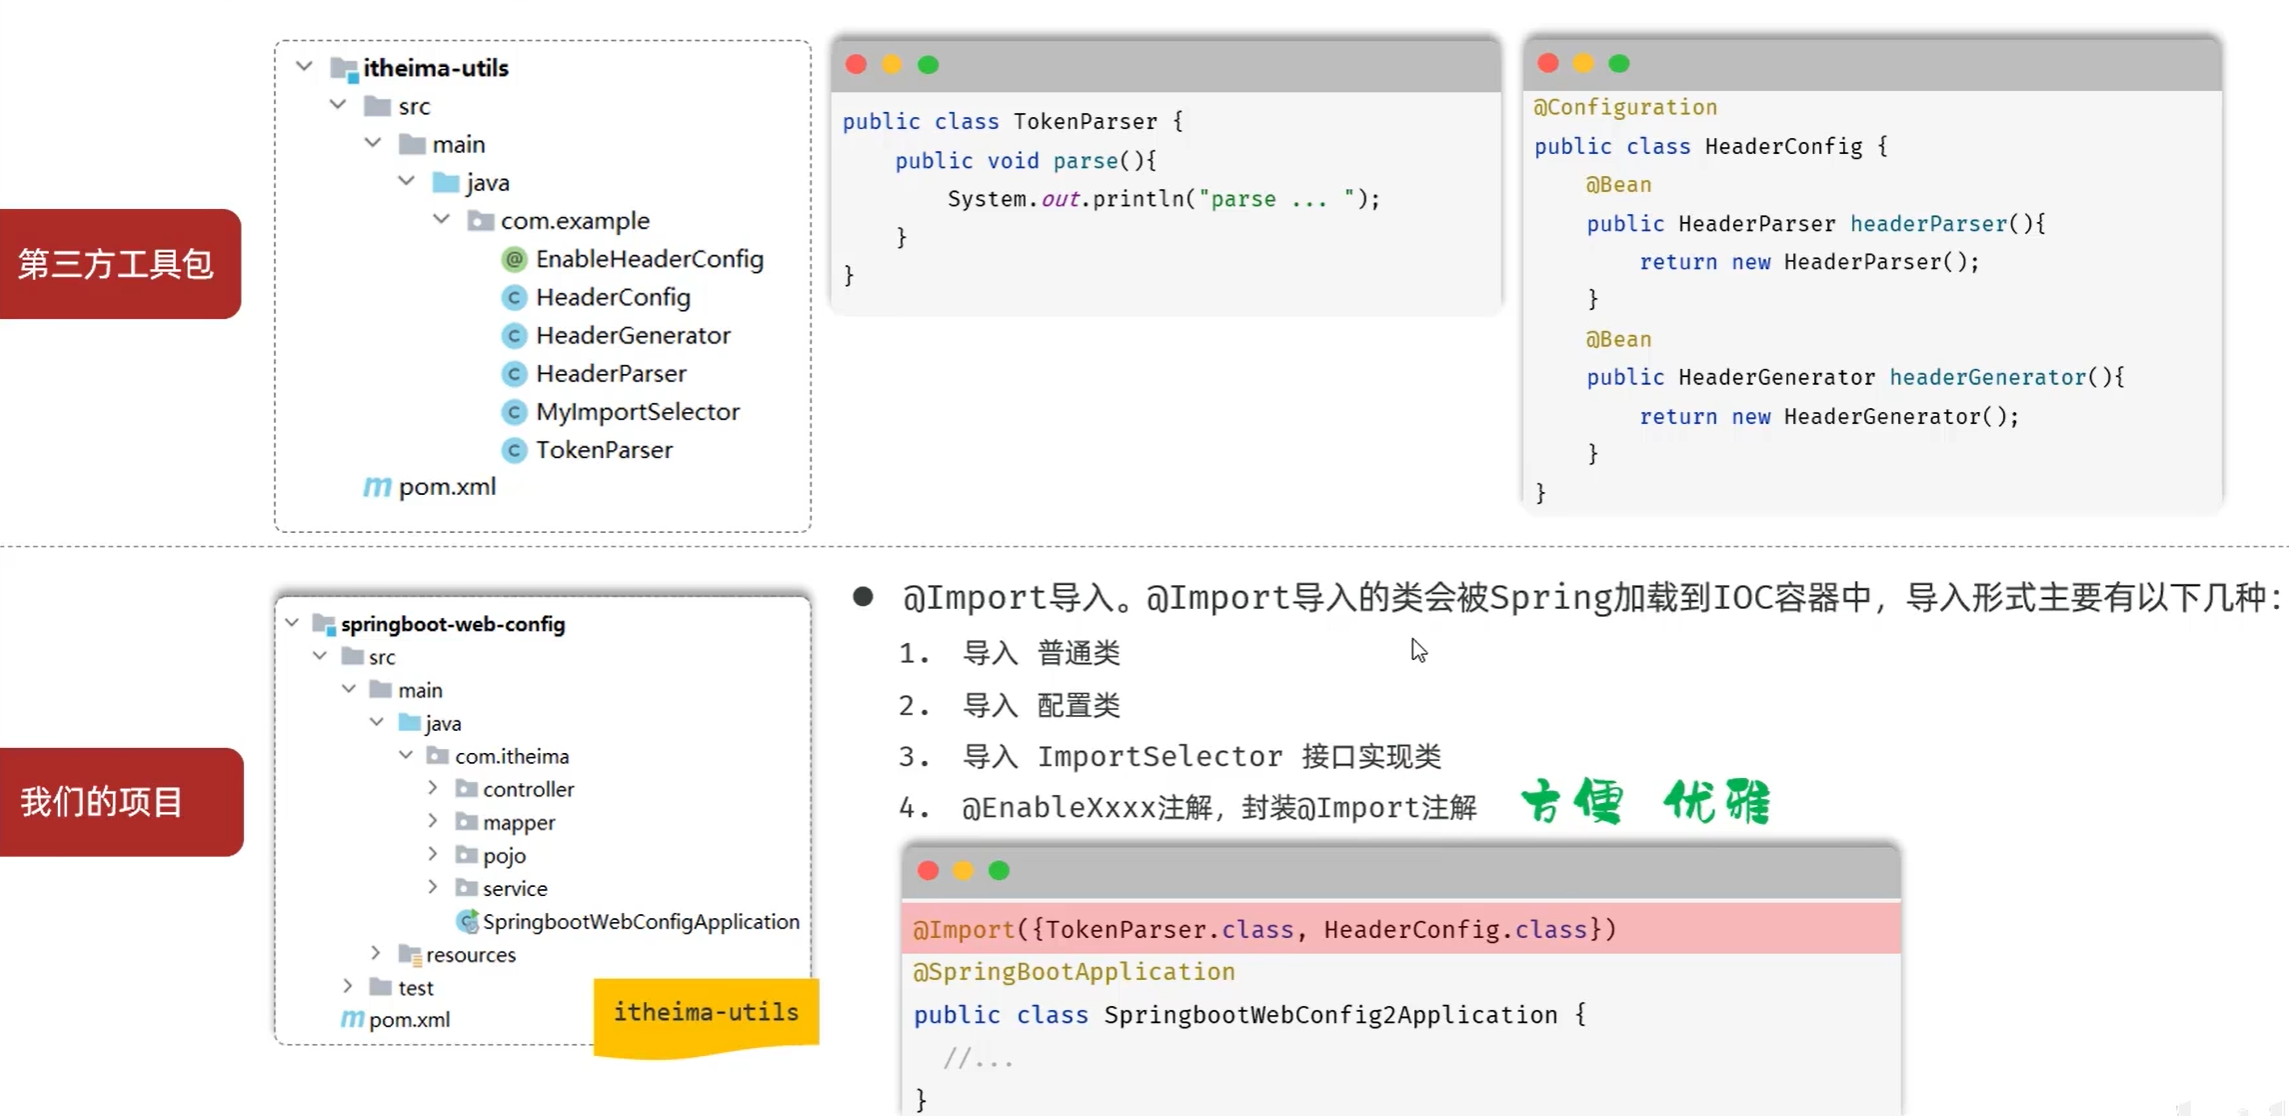Collapse the springboot-web-config root node
The height and width of the screenshot is (1116, 2289).
(x=292, y=623)
